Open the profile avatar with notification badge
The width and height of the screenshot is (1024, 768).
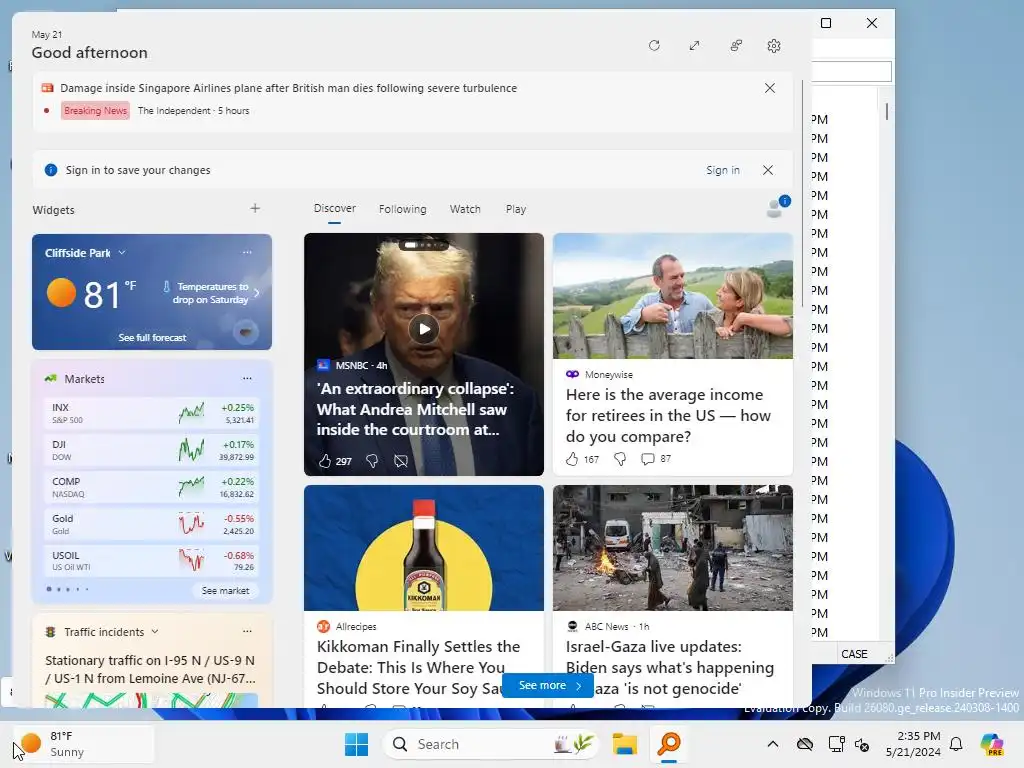pos(777,207)
